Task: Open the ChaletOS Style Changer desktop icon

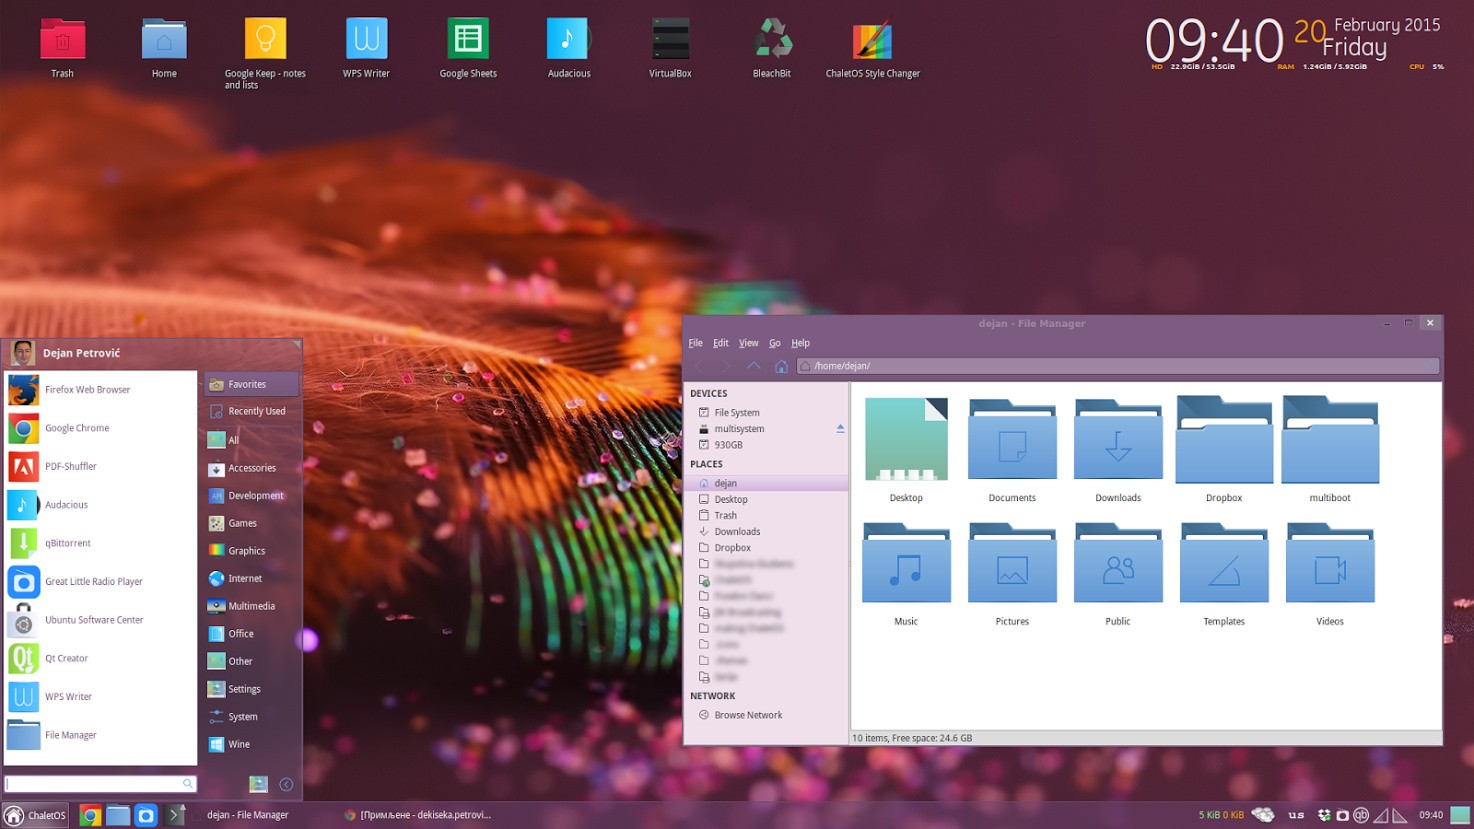Action: [x=872, y=40]
